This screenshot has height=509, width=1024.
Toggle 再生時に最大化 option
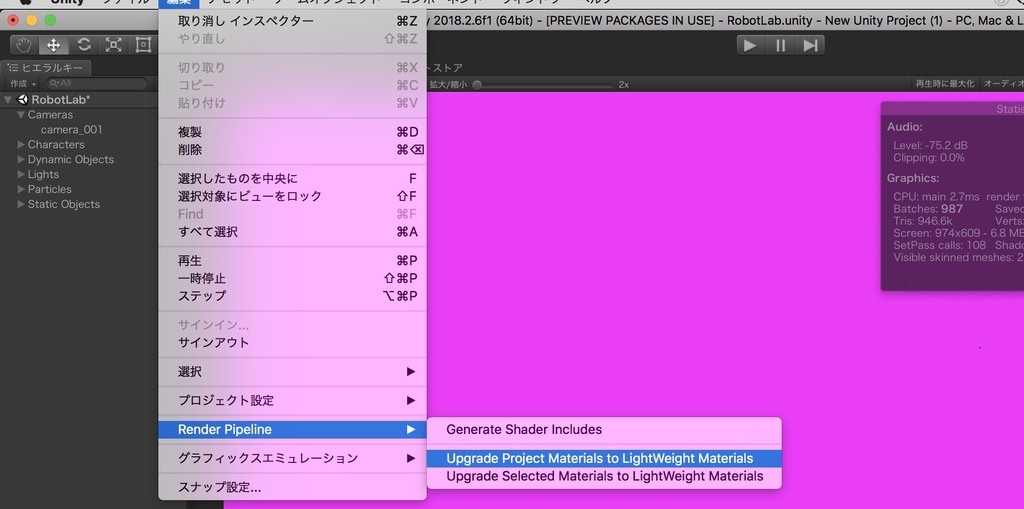coord(944,84)
